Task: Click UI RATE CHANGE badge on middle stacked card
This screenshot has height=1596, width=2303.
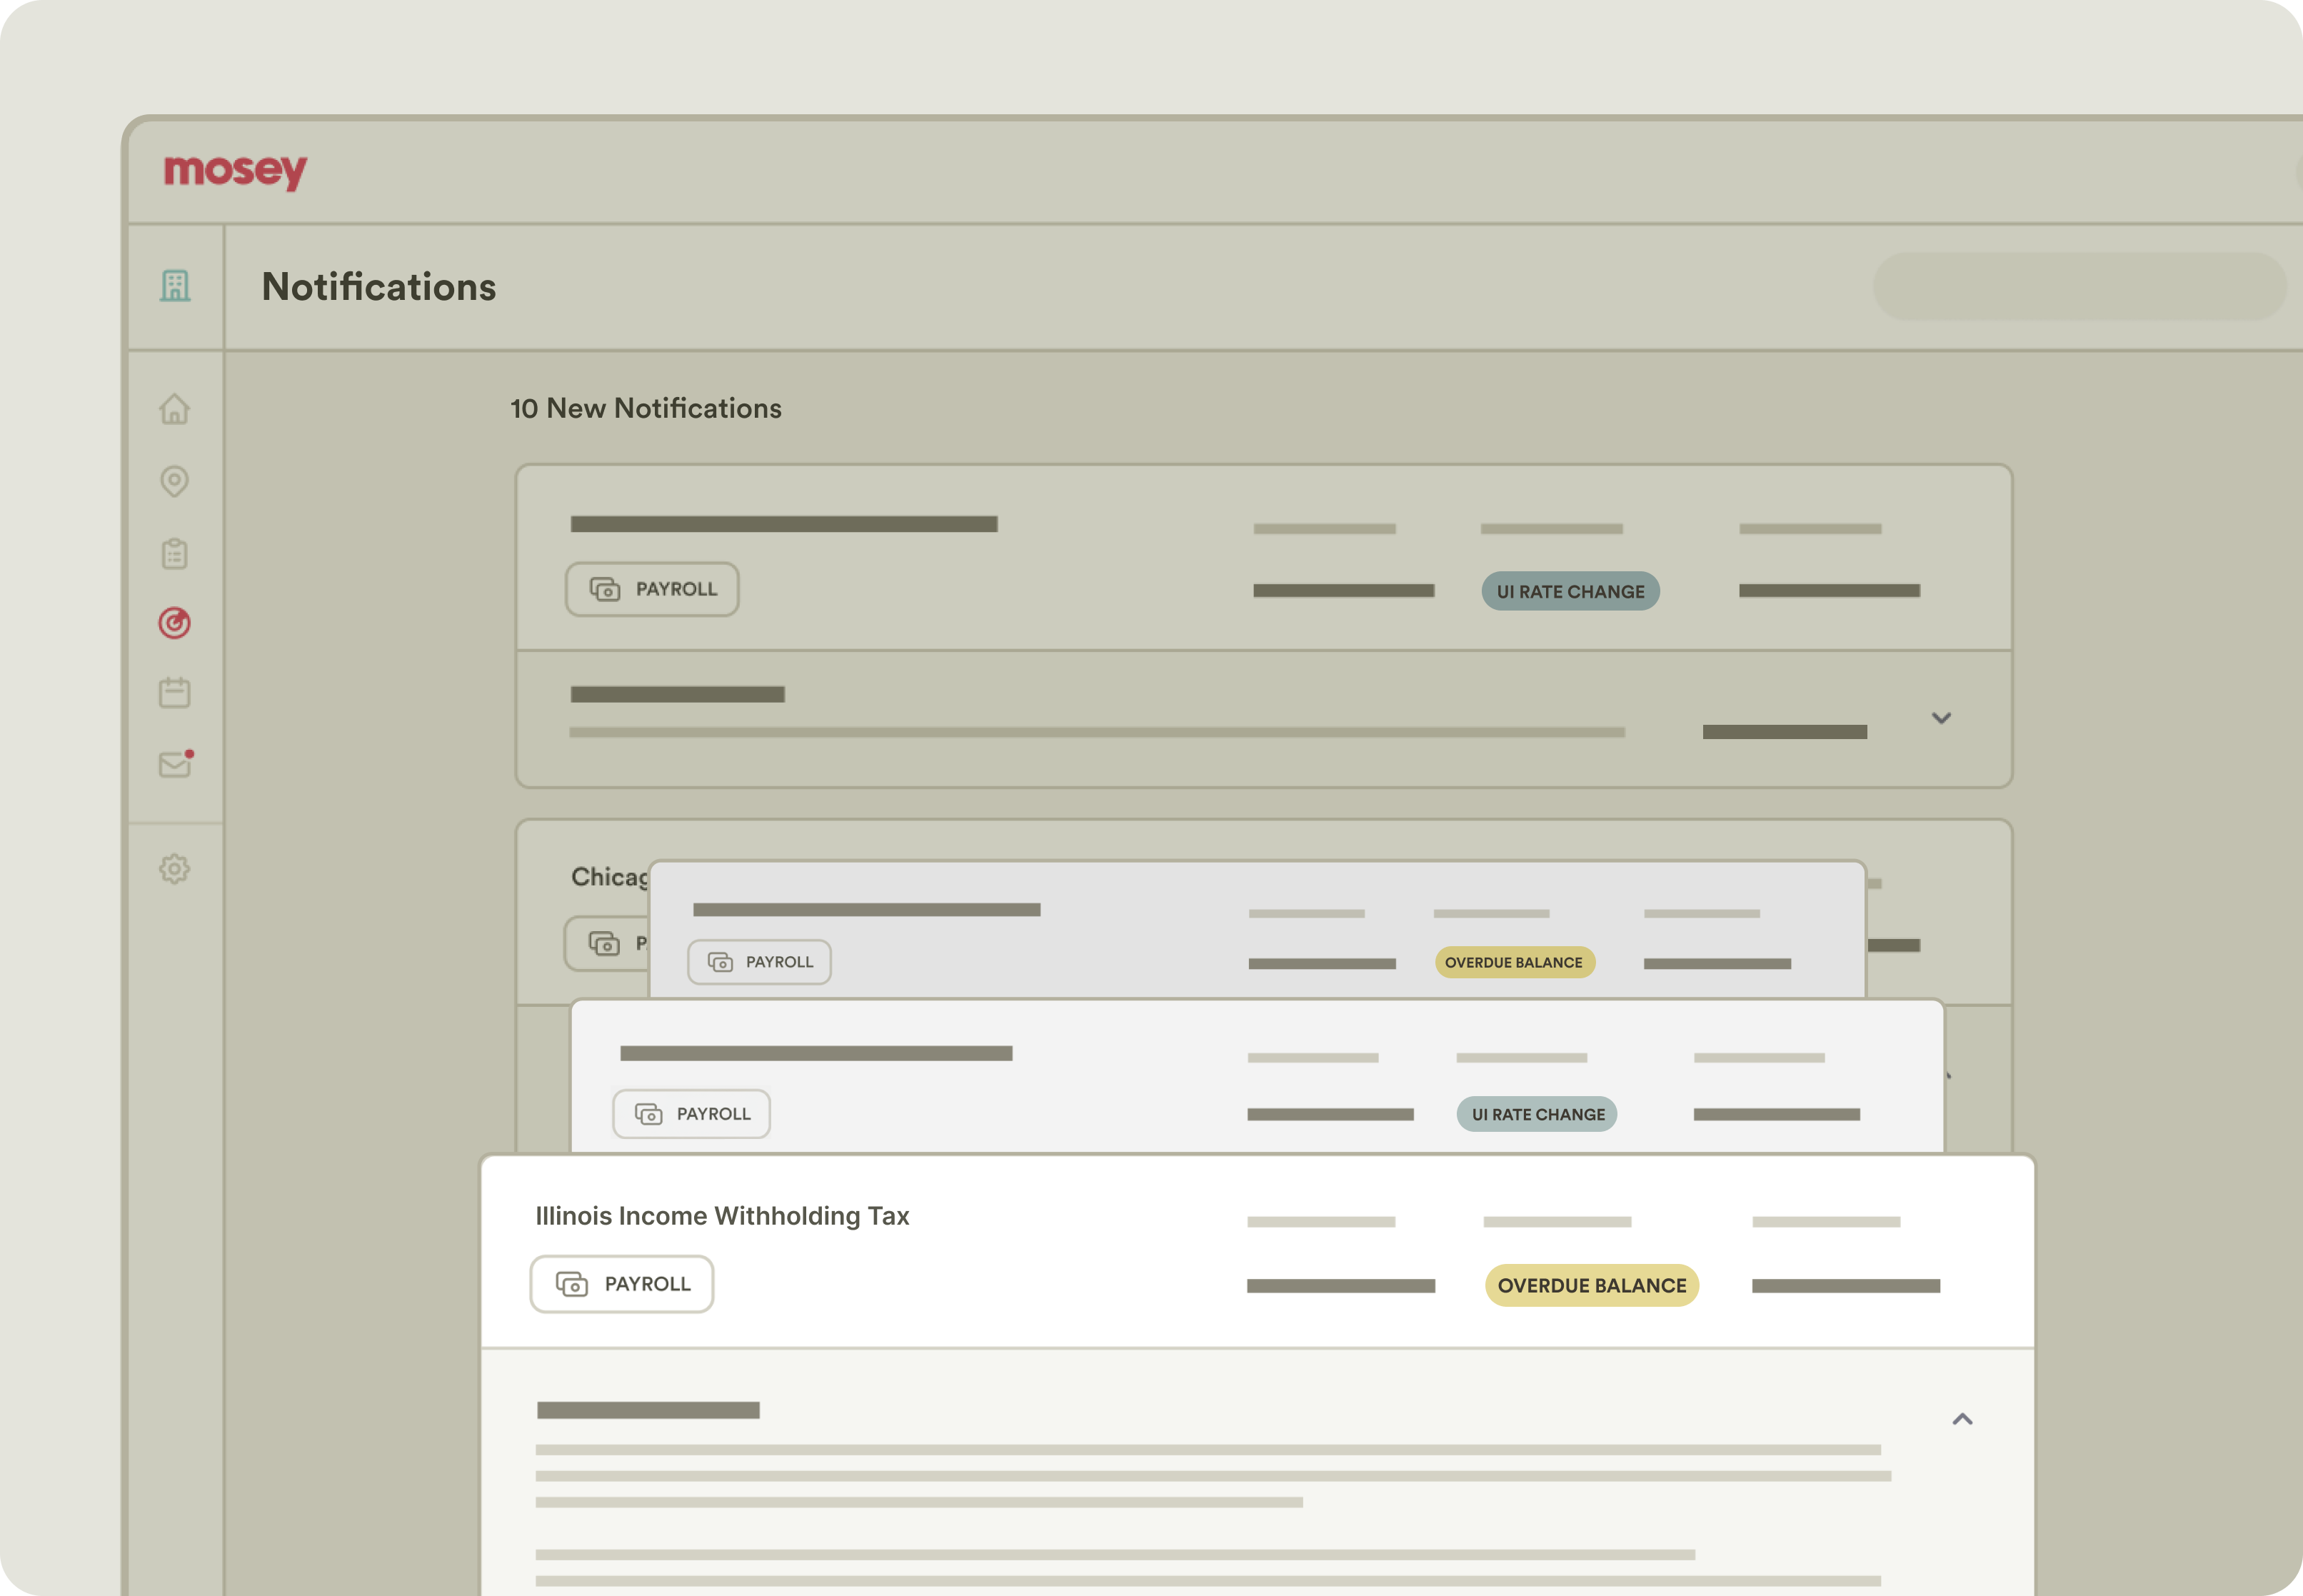Action: (1537, 1114)
